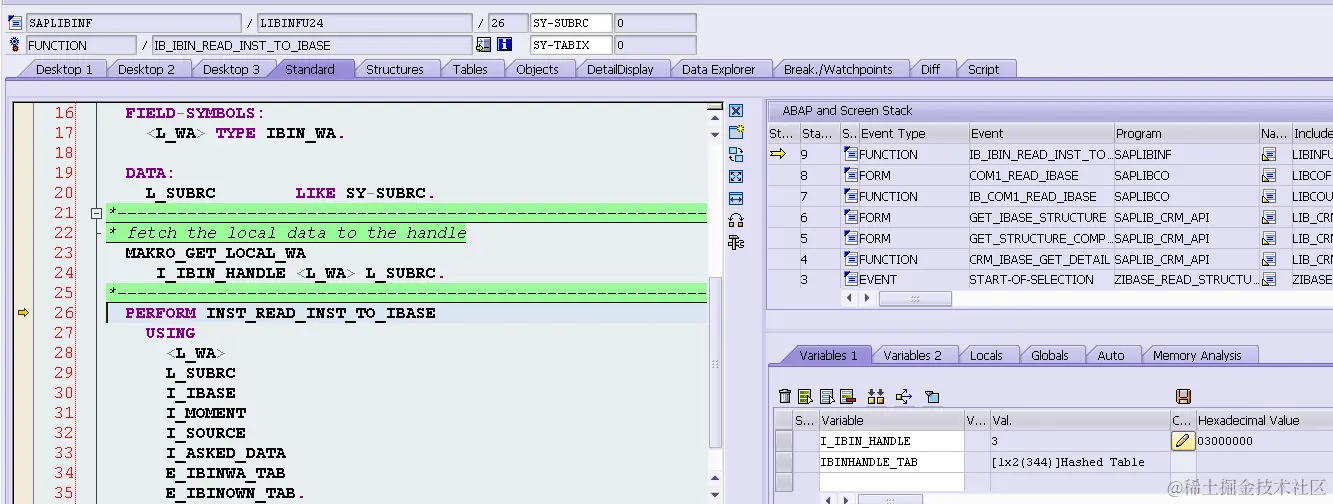The width and height of the screenshot is (1333, 504).
Task: Click the arrow export icon in variables toolbar
Action: (x=904, y=397)
